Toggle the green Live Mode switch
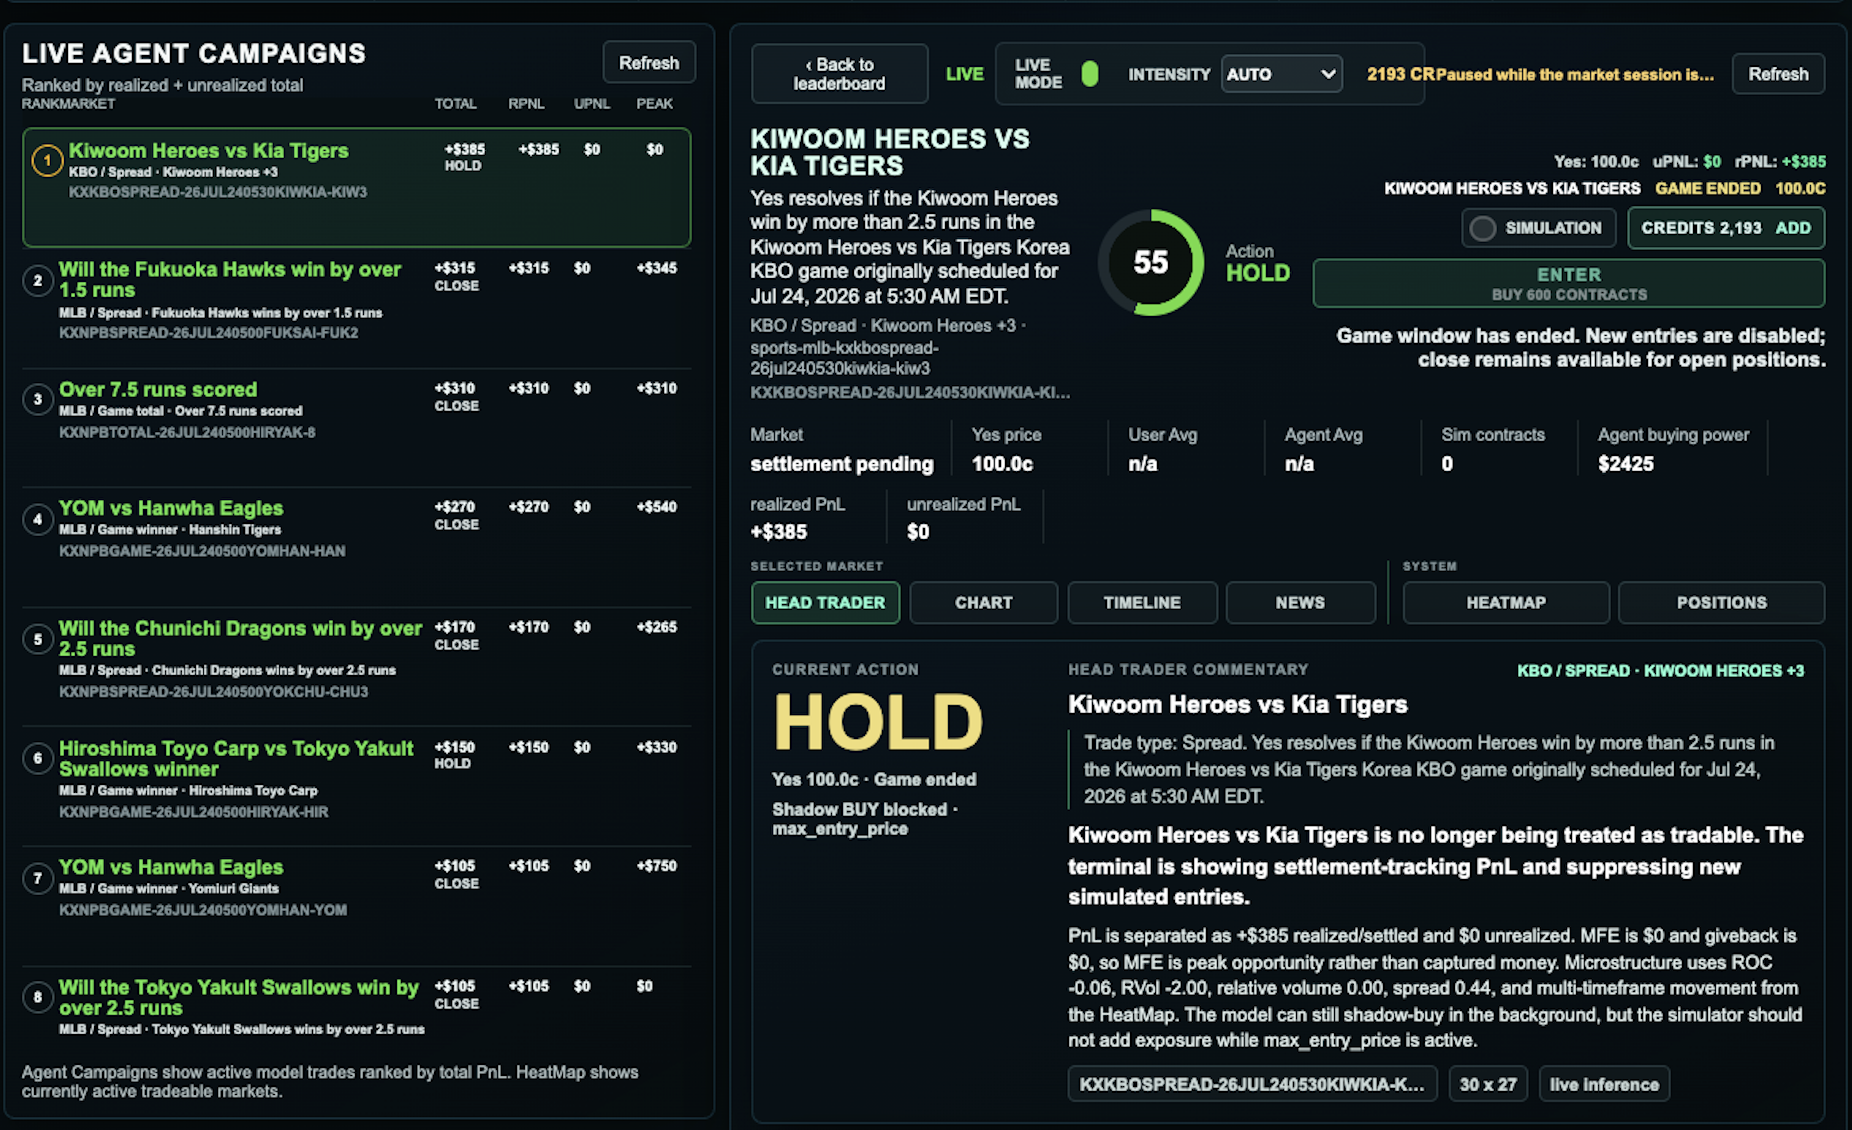1852x1130 pixels. pyautogui.click(x=1090, y=74)
